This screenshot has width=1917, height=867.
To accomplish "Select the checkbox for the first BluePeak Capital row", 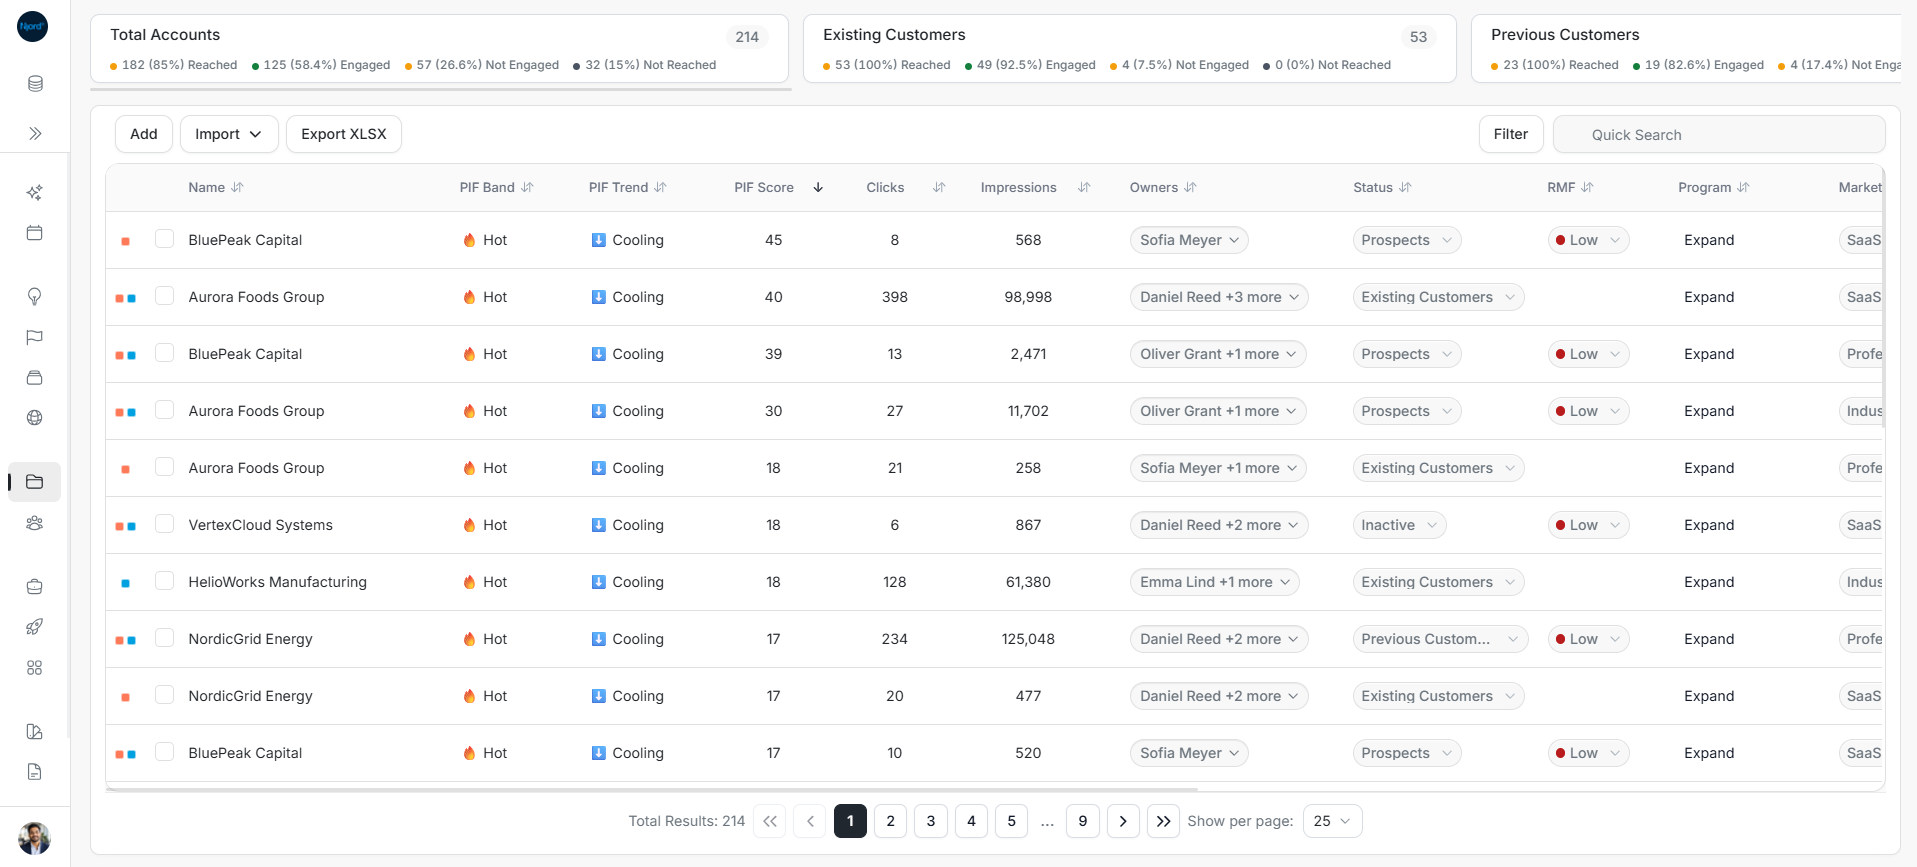I will 165,239.
